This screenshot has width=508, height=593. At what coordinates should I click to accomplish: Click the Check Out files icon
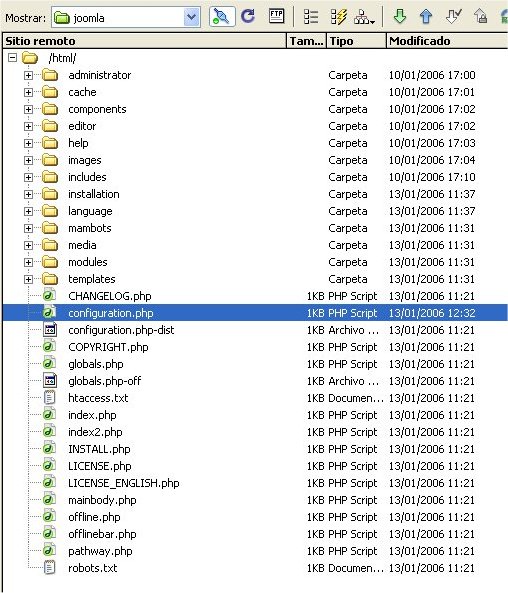point(453,17)
